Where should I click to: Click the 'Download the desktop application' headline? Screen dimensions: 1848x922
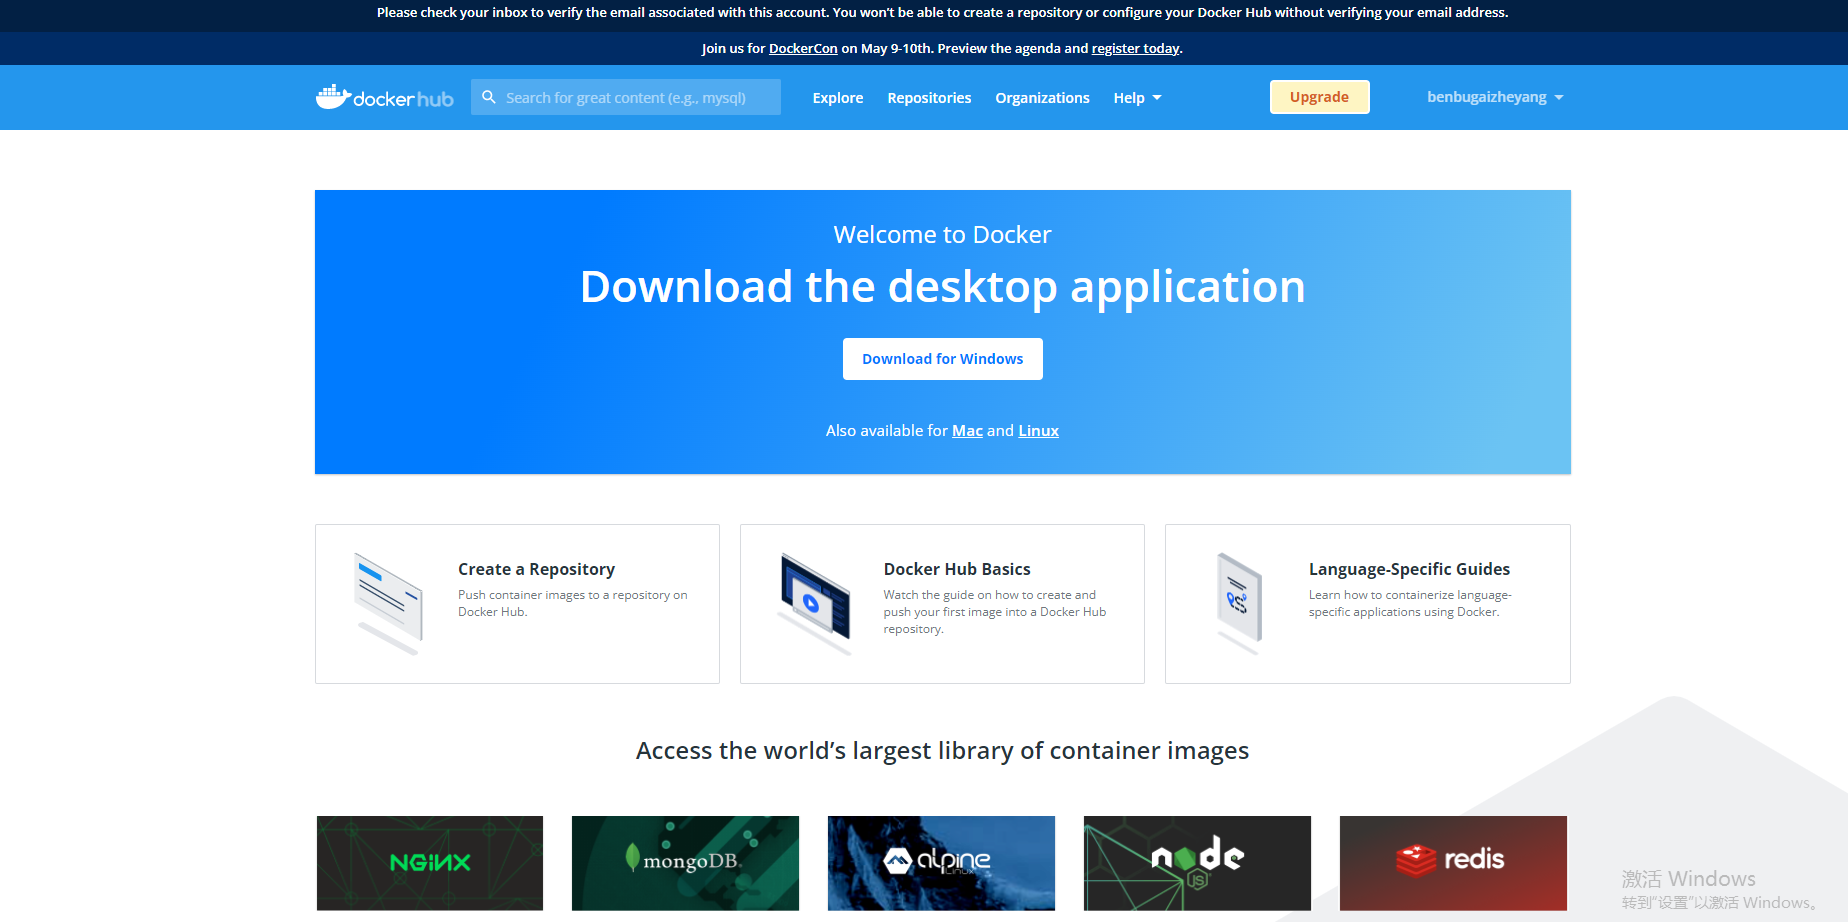pyautogui.click(x=943, y=287)
